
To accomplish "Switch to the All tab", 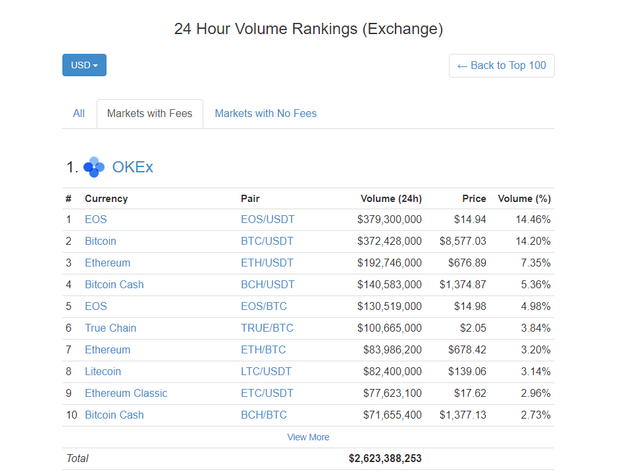I will (x=79, y=113).
